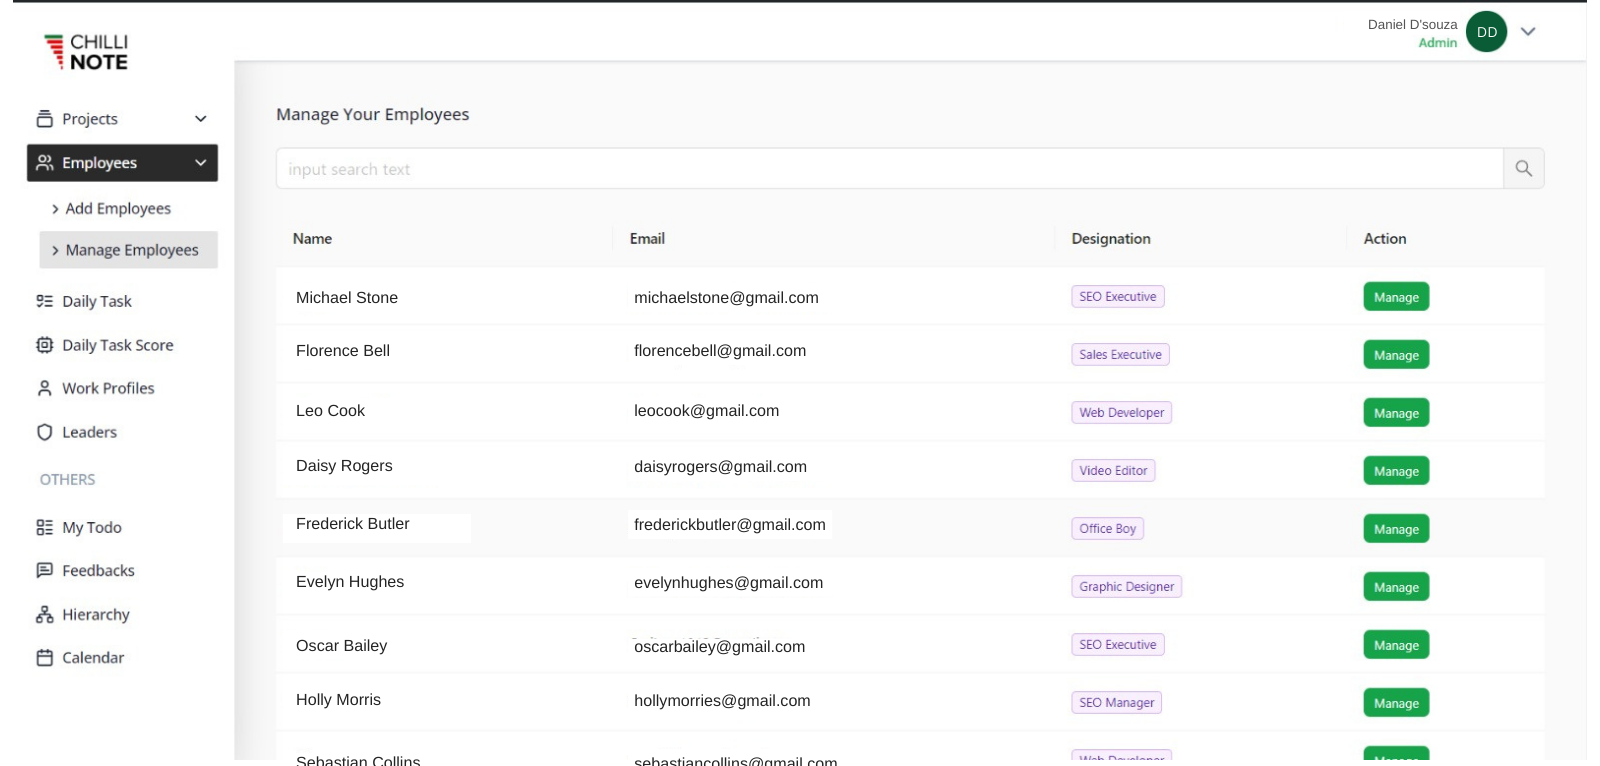
Task: Click the Calendar icon in sidebar
Action: coord(44,658)
